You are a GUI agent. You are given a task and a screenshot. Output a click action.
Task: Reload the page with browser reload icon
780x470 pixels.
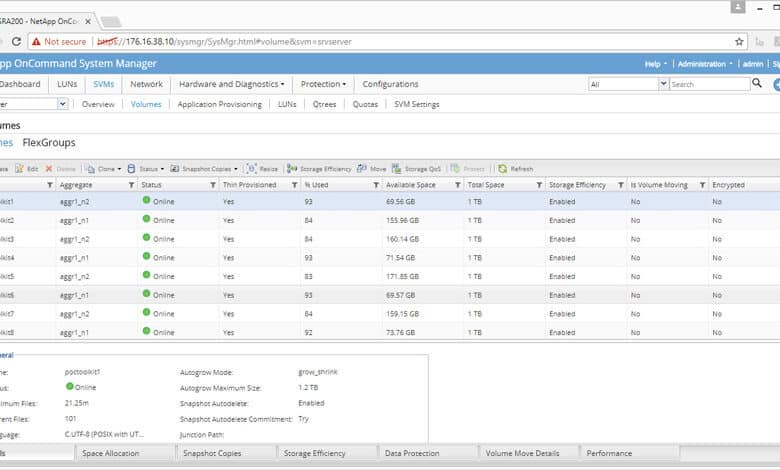[x=16, y=42]
